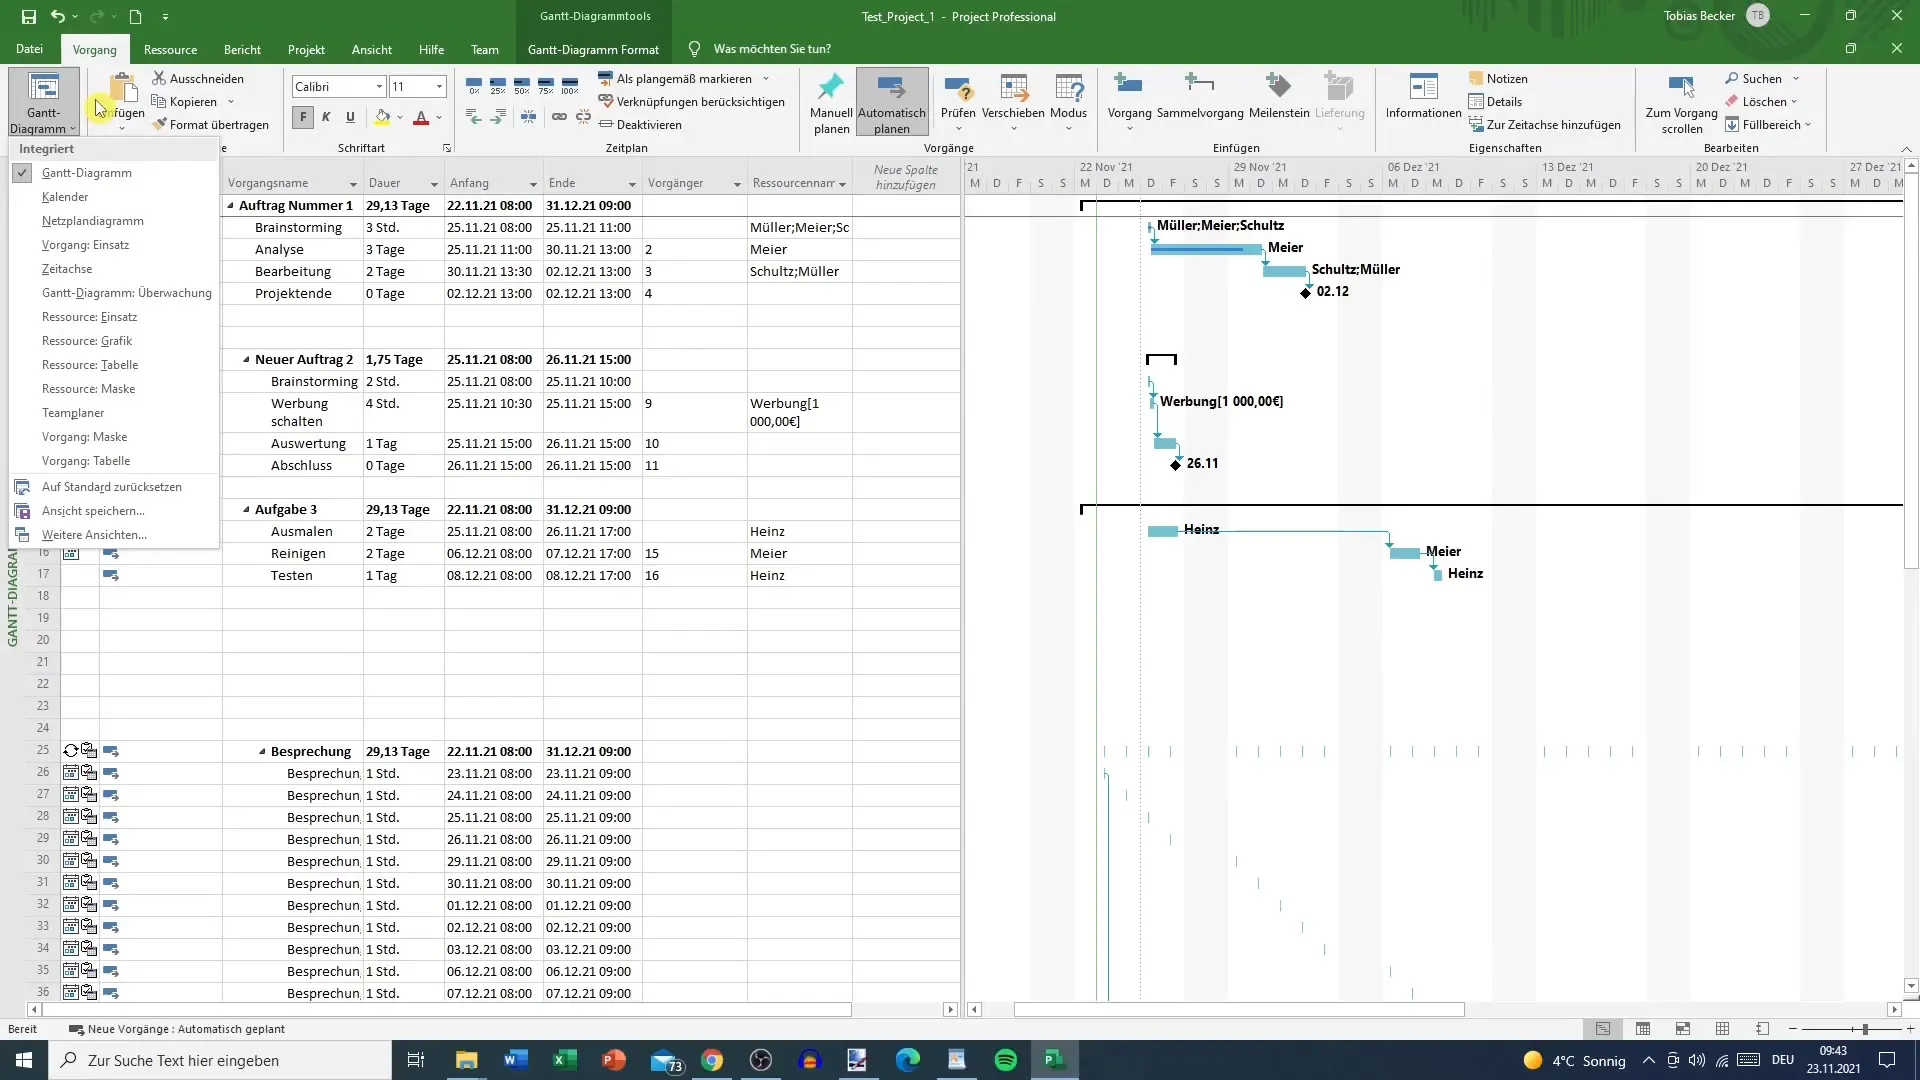
Task: Click the Deaktivieren icon
Action: pyautogui.click(x=605, y=124)
